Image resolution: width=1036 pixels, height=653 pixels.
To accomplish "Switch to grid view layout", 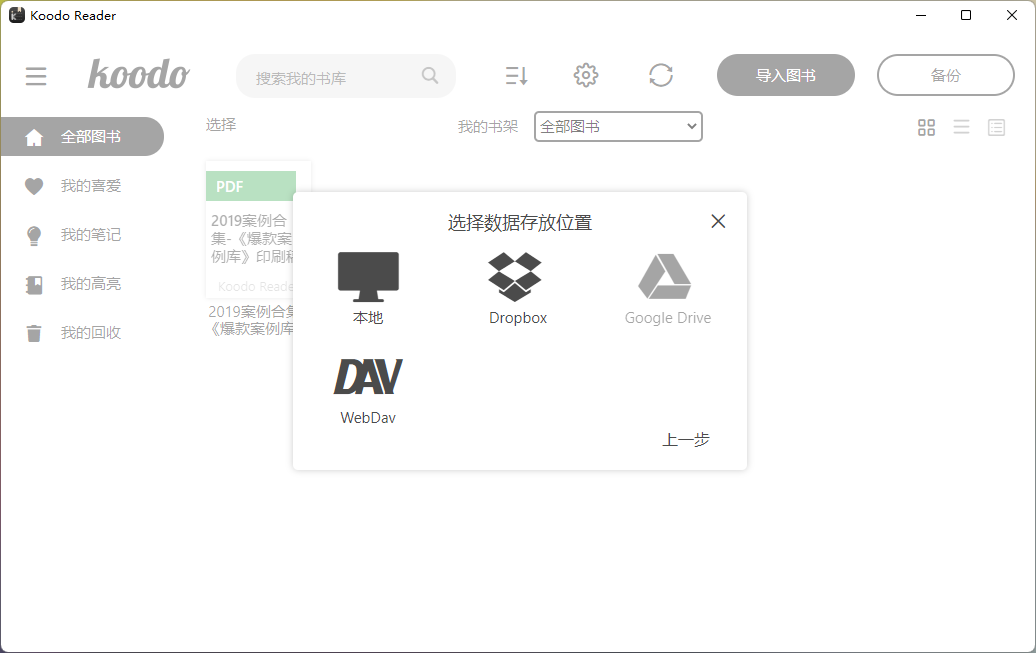I will tap(926, 127).
